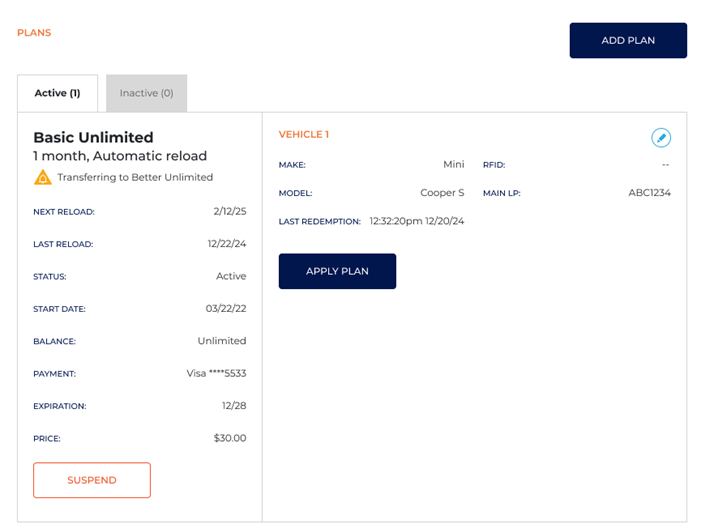Open the Inactive (0) tab
The image size is (701, 524).
(146, 93)
